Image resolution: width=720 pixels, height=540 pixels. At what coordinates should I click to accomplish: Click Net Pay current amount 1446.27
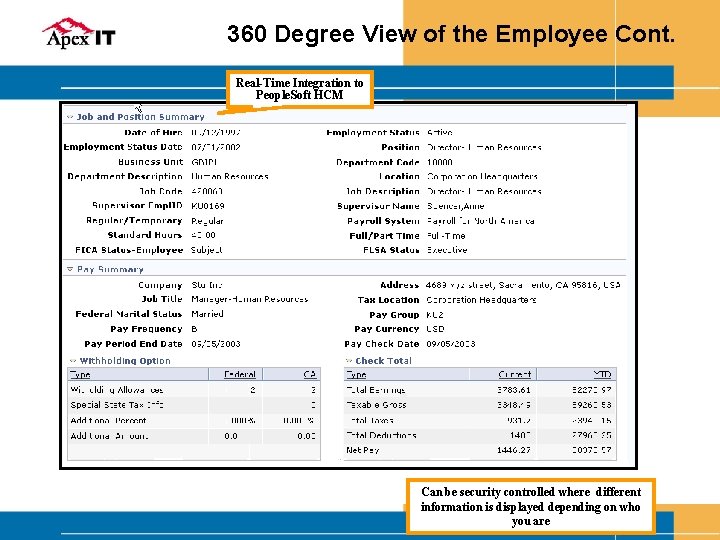point(514,450)
